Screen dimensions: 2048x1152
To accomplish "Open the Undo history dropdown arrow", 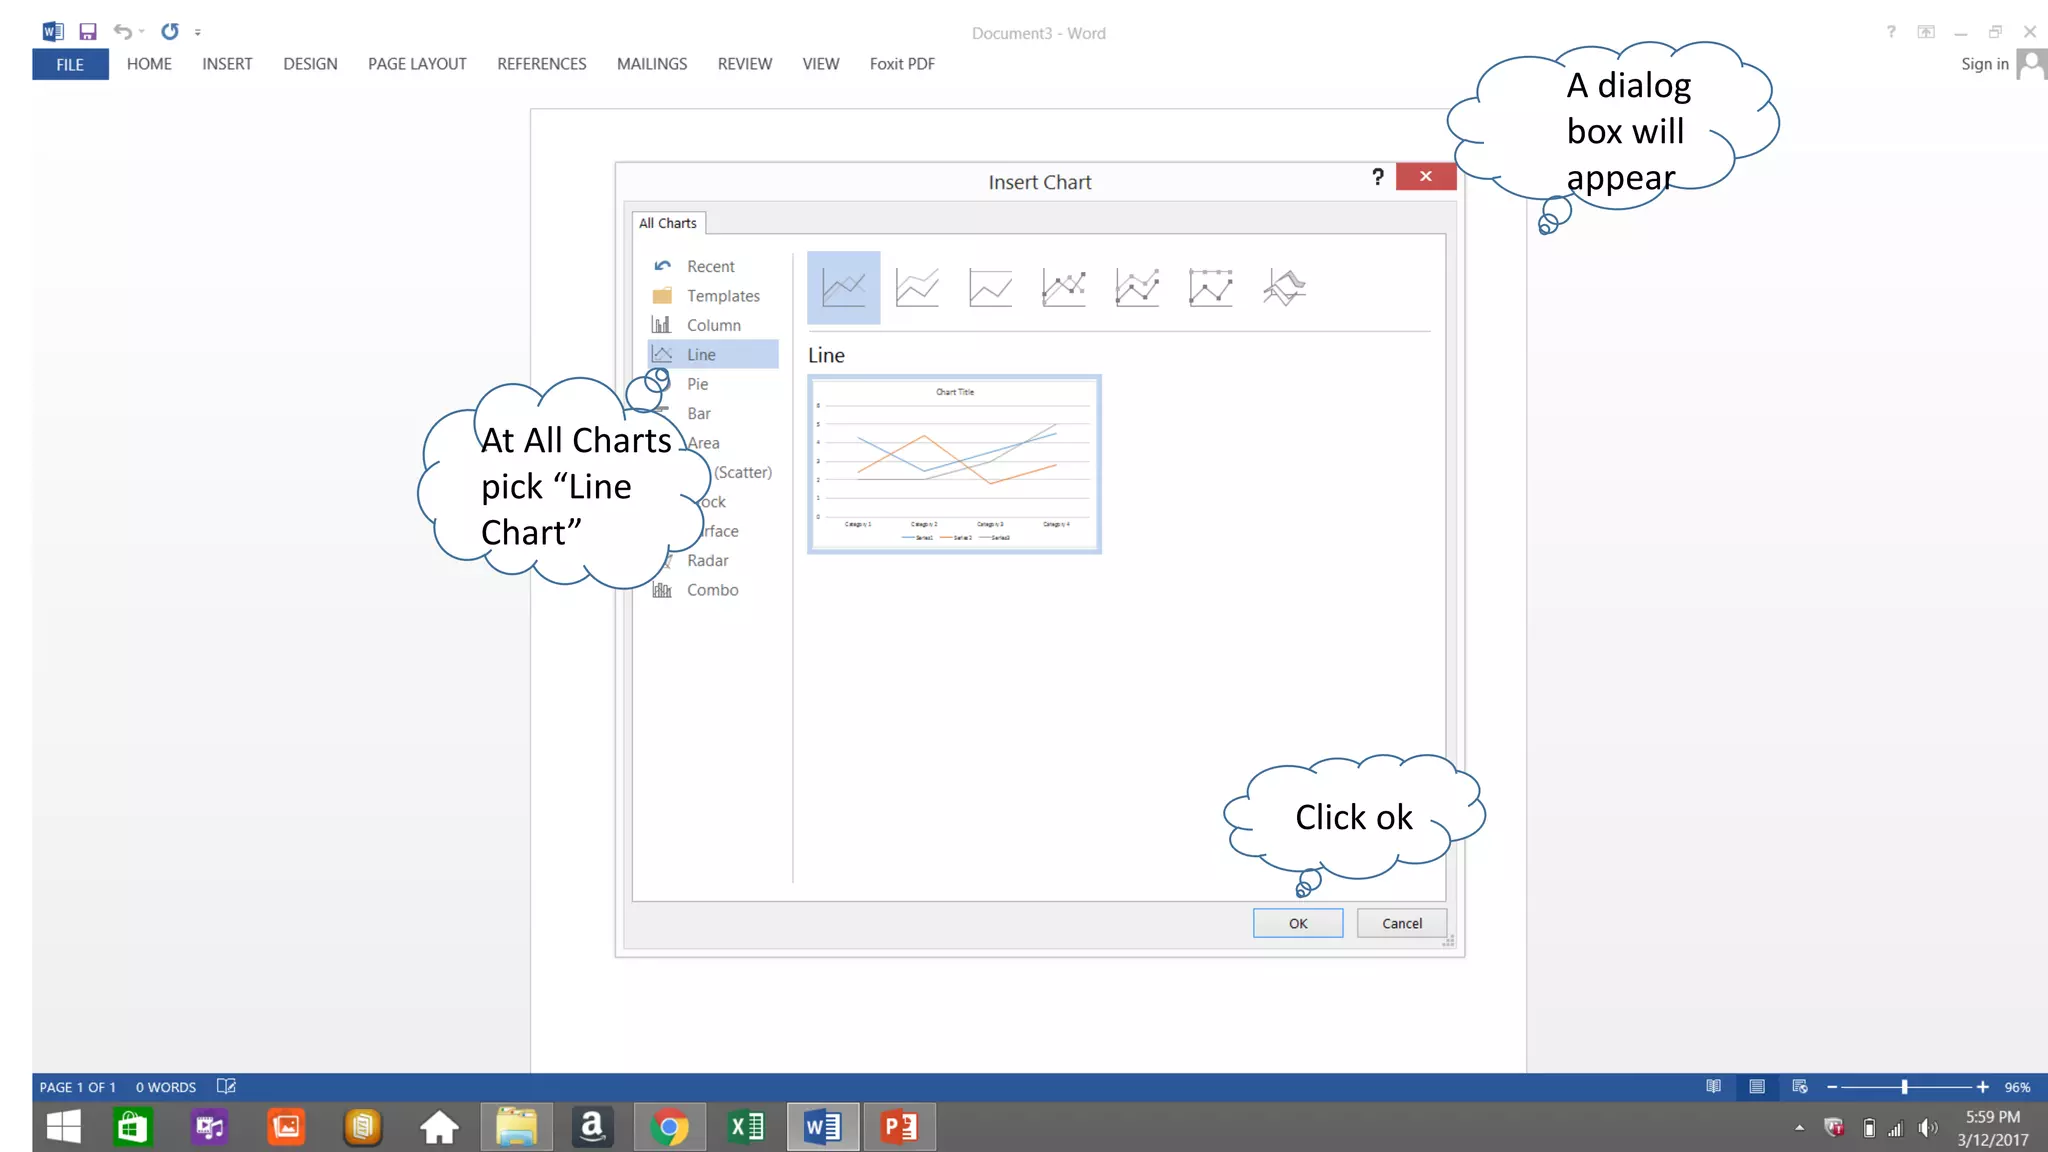I will pos(142,32).
